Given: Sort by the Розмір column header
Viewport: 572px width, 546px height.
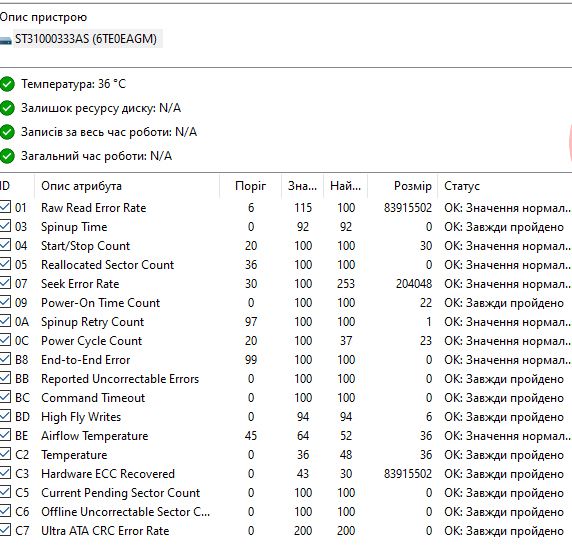Looking at the screenshot, I should (402, 186).
